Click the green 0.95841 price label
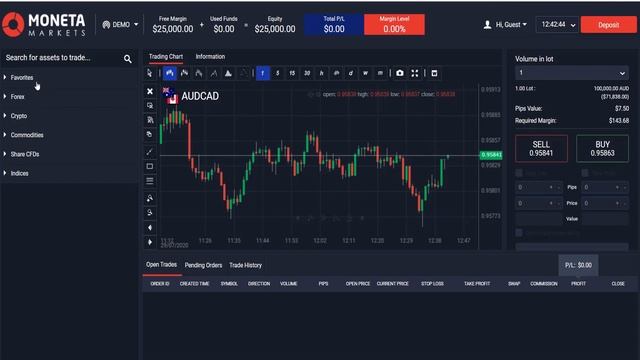Screen dimensions: 640x360 tap(491, 155)
